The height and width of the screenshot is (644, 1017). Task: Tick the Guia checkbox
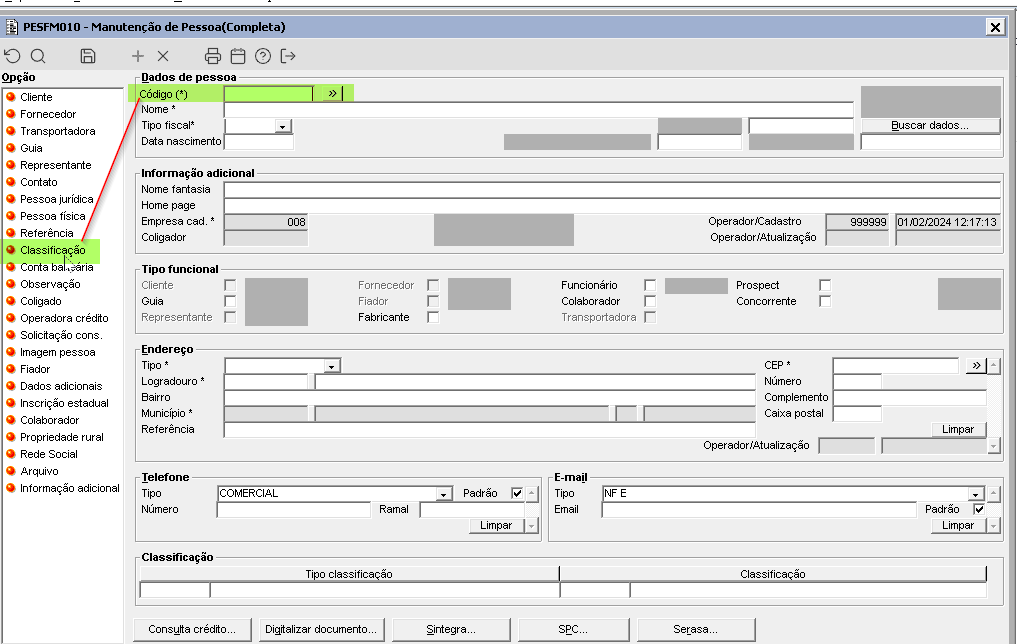click(x=230, y=301)
